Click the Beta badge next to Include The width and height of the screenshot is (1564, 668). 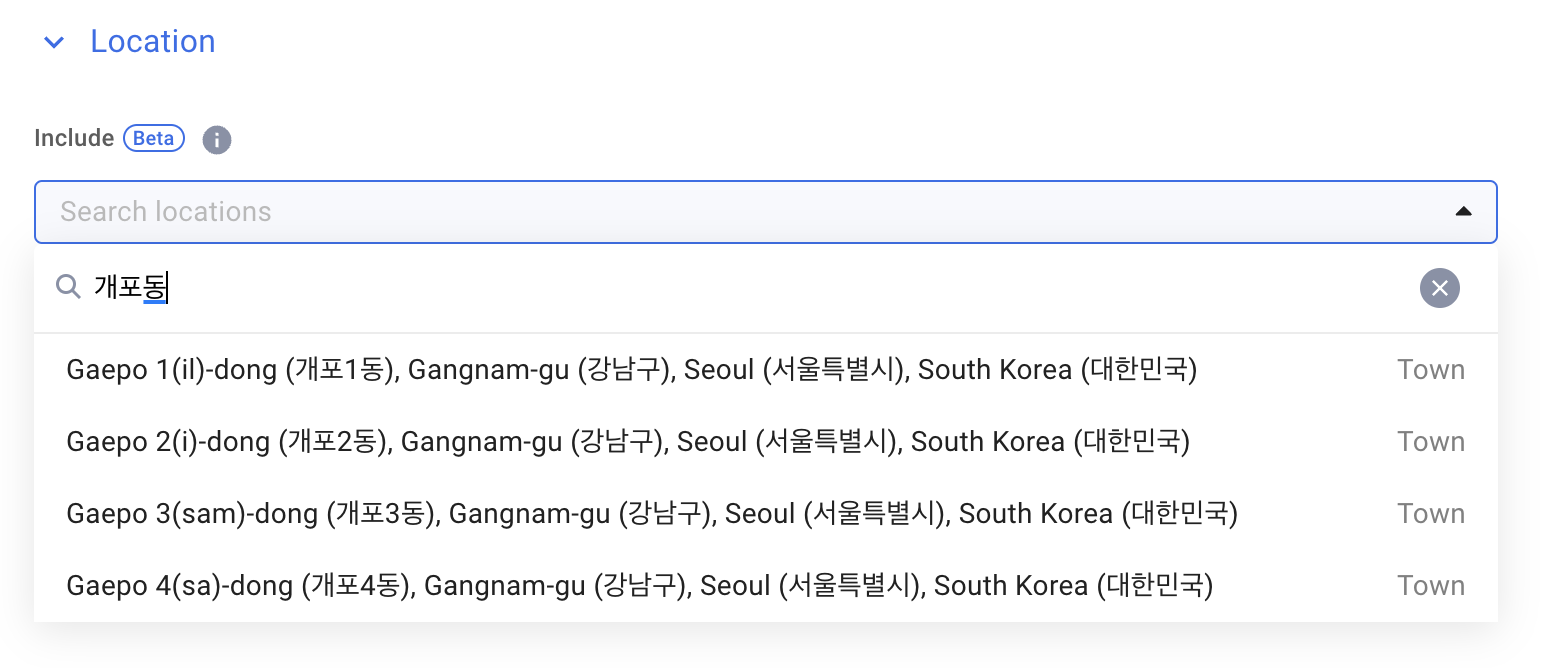tap(154, 138)
